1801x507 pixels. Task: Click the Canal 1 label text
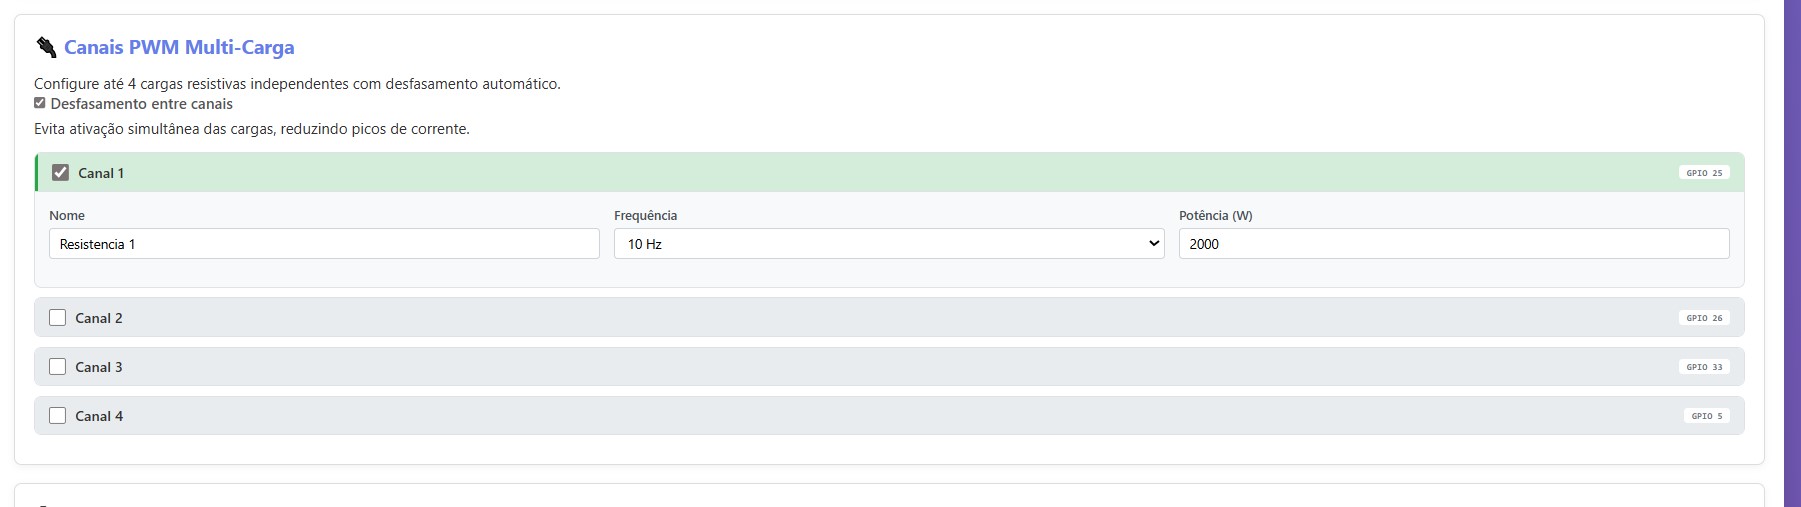pos(101,173)
